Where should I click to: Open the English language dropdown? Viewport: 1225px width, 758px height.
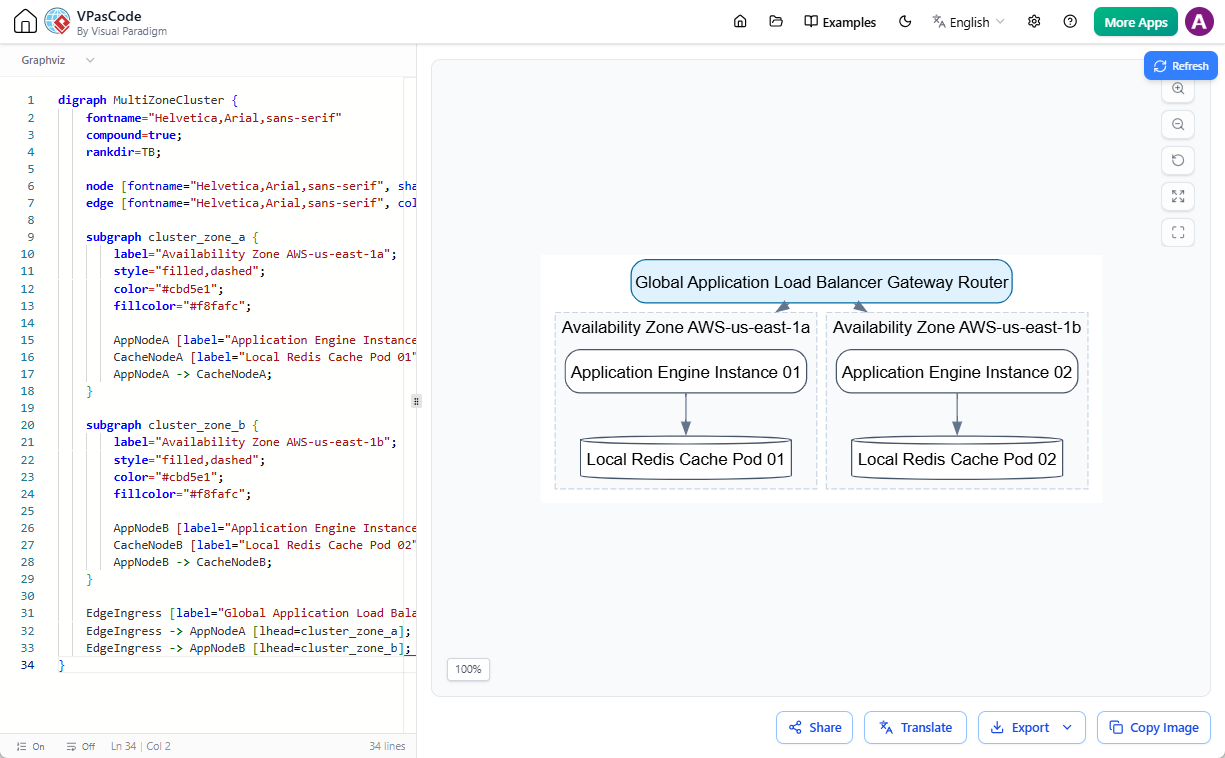969,22
